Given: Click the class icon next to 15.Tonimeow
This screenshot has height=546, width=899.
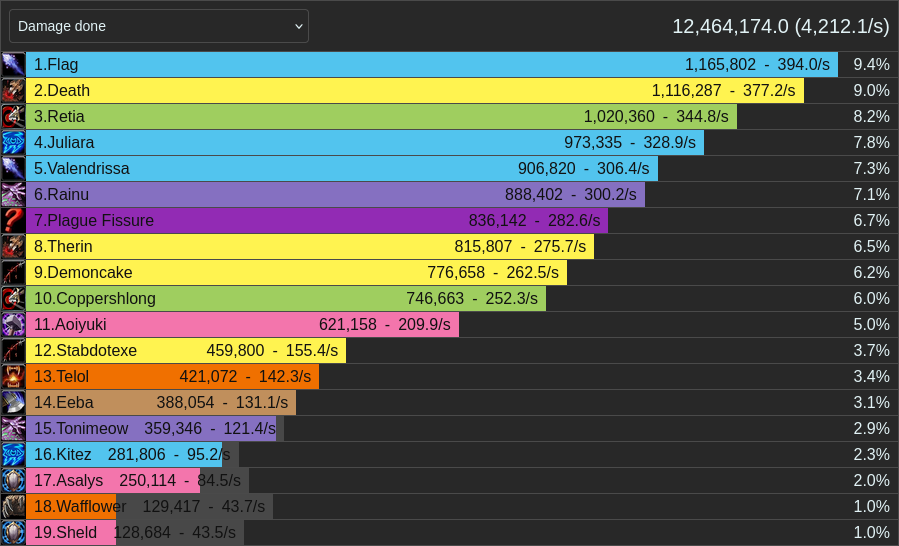Looking at the screenshot, I should (13, 428).
